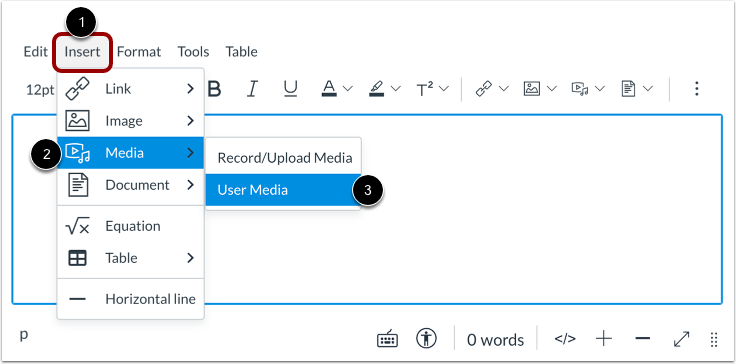This screenshot has height=364, width=736.
Task: Select Equation in the Insert menu
Action: click(x=130, y=226)
